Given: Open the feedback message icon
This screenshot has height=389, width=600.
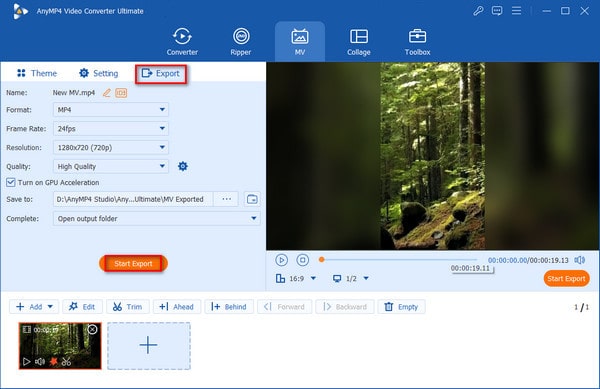Looking at the screenshot, I should [497, 11].
